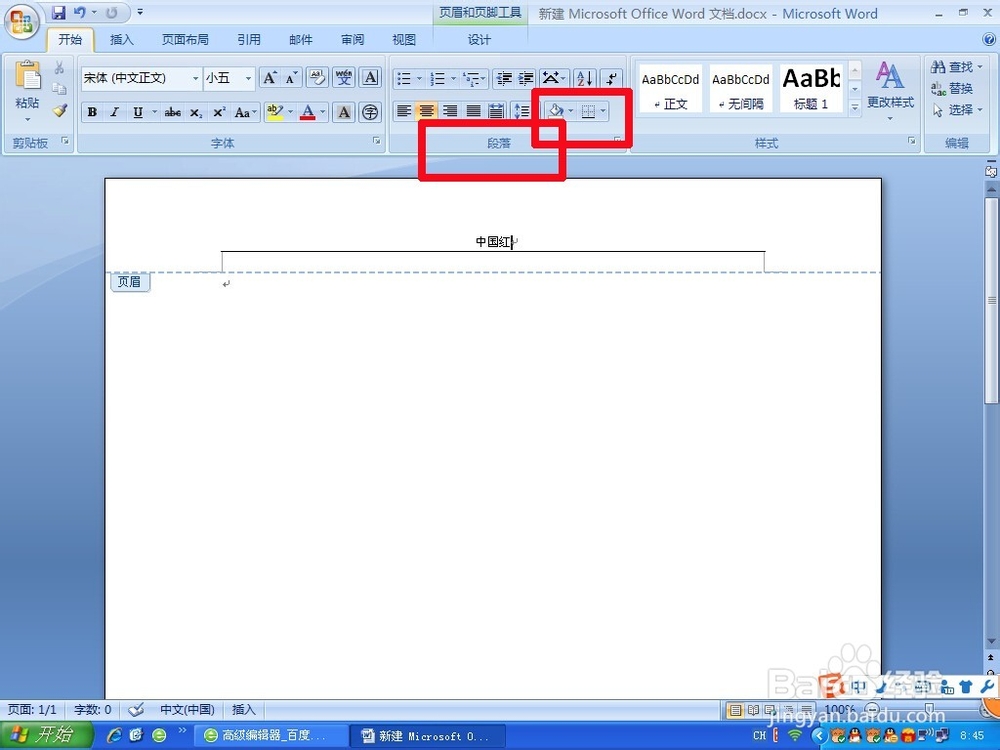Switch to Web Layout view button

point(770,709)
